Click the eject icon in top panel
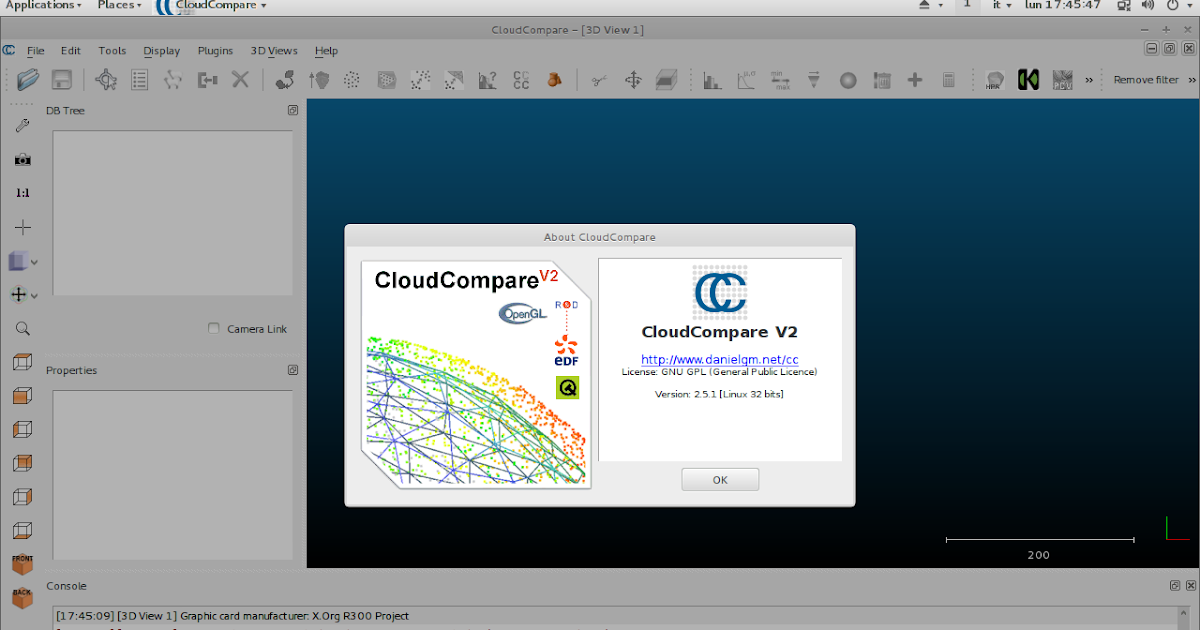Image resolution: width=1200 pixels, height=630 pixels. coord(926,5)
